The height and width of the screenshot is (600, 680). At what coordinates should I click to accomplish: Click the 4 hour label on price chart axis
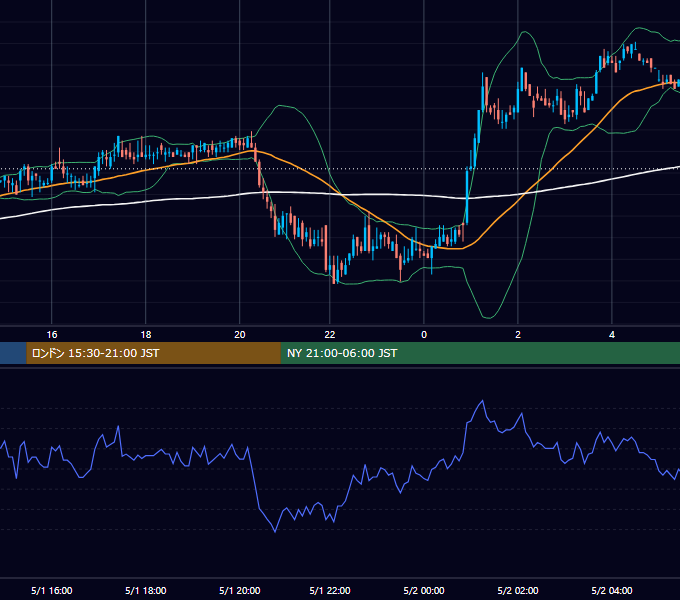tap(612, 335)
